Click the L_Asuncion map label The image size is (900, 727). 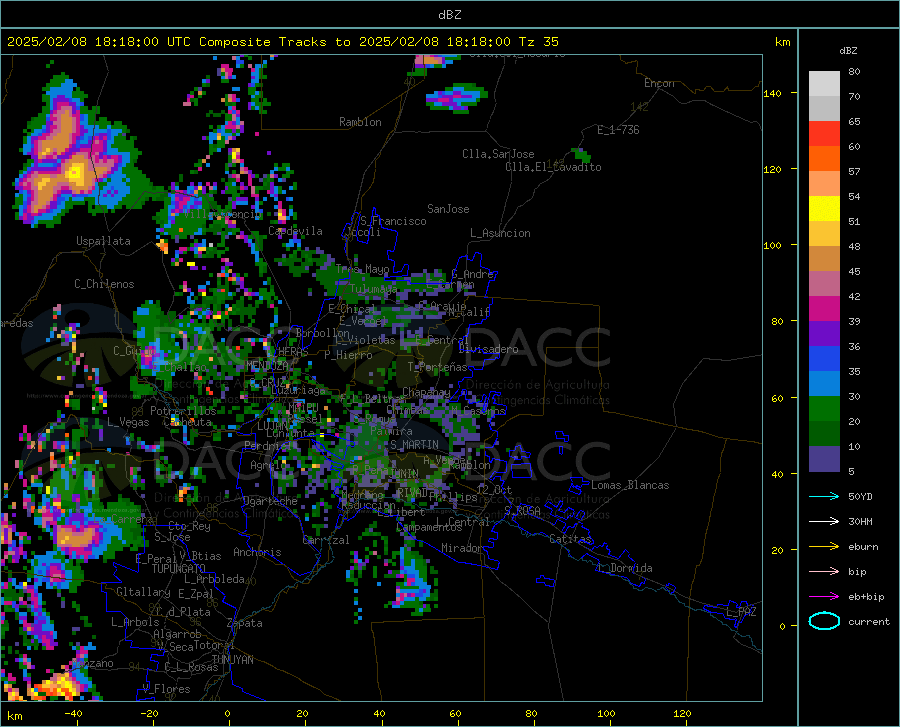coord(500,233)
